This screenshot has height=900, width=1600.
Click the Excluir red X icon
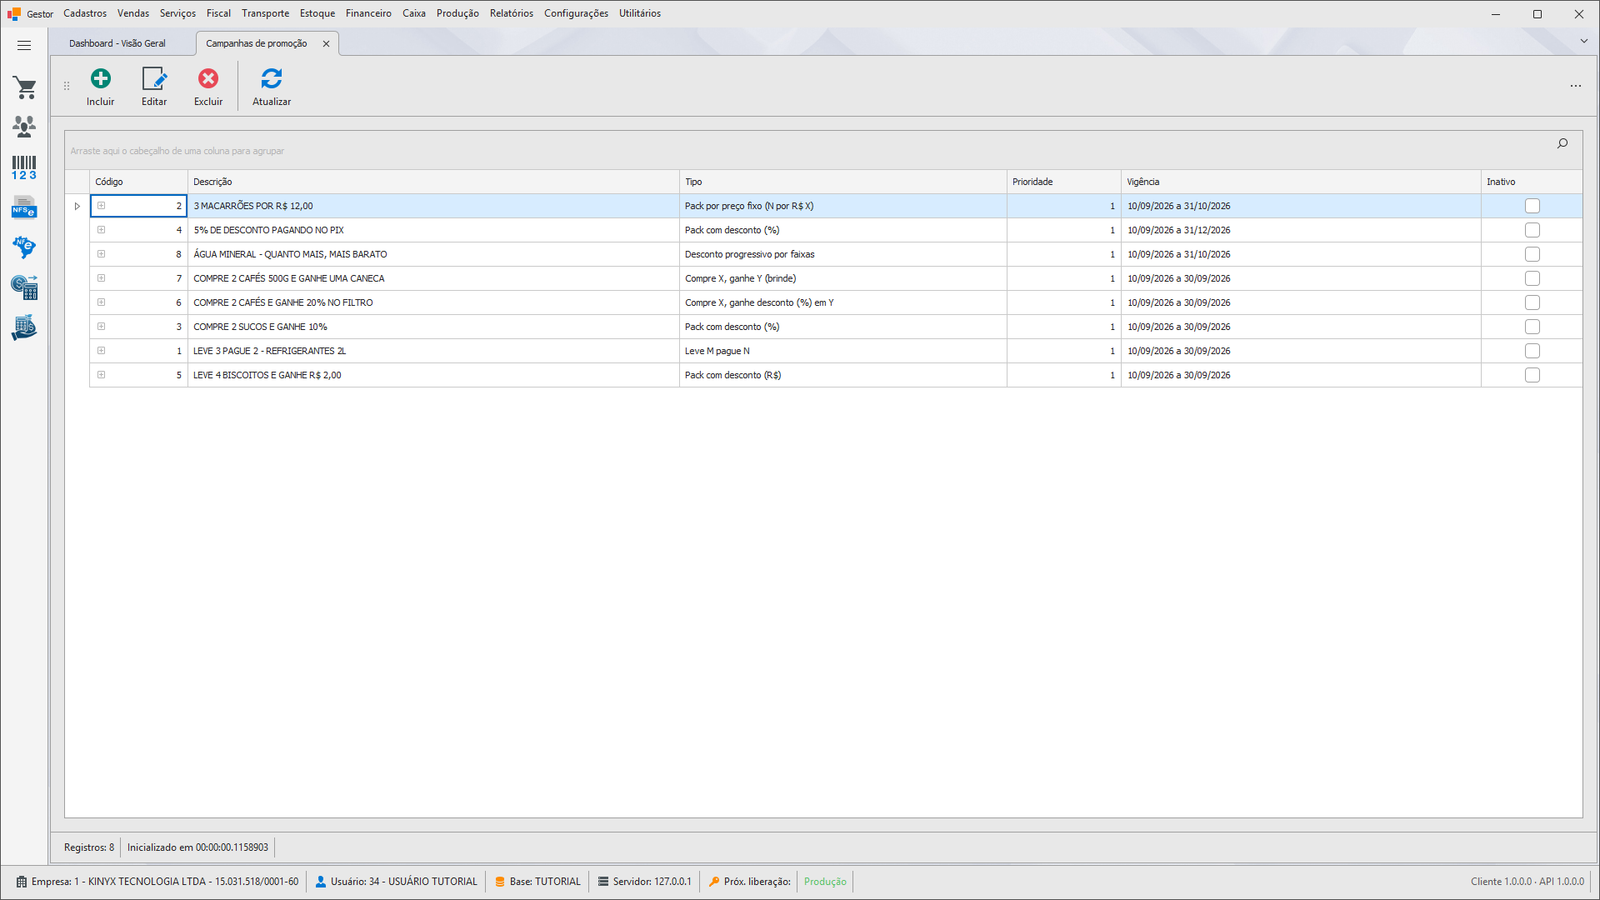(208, 78)
